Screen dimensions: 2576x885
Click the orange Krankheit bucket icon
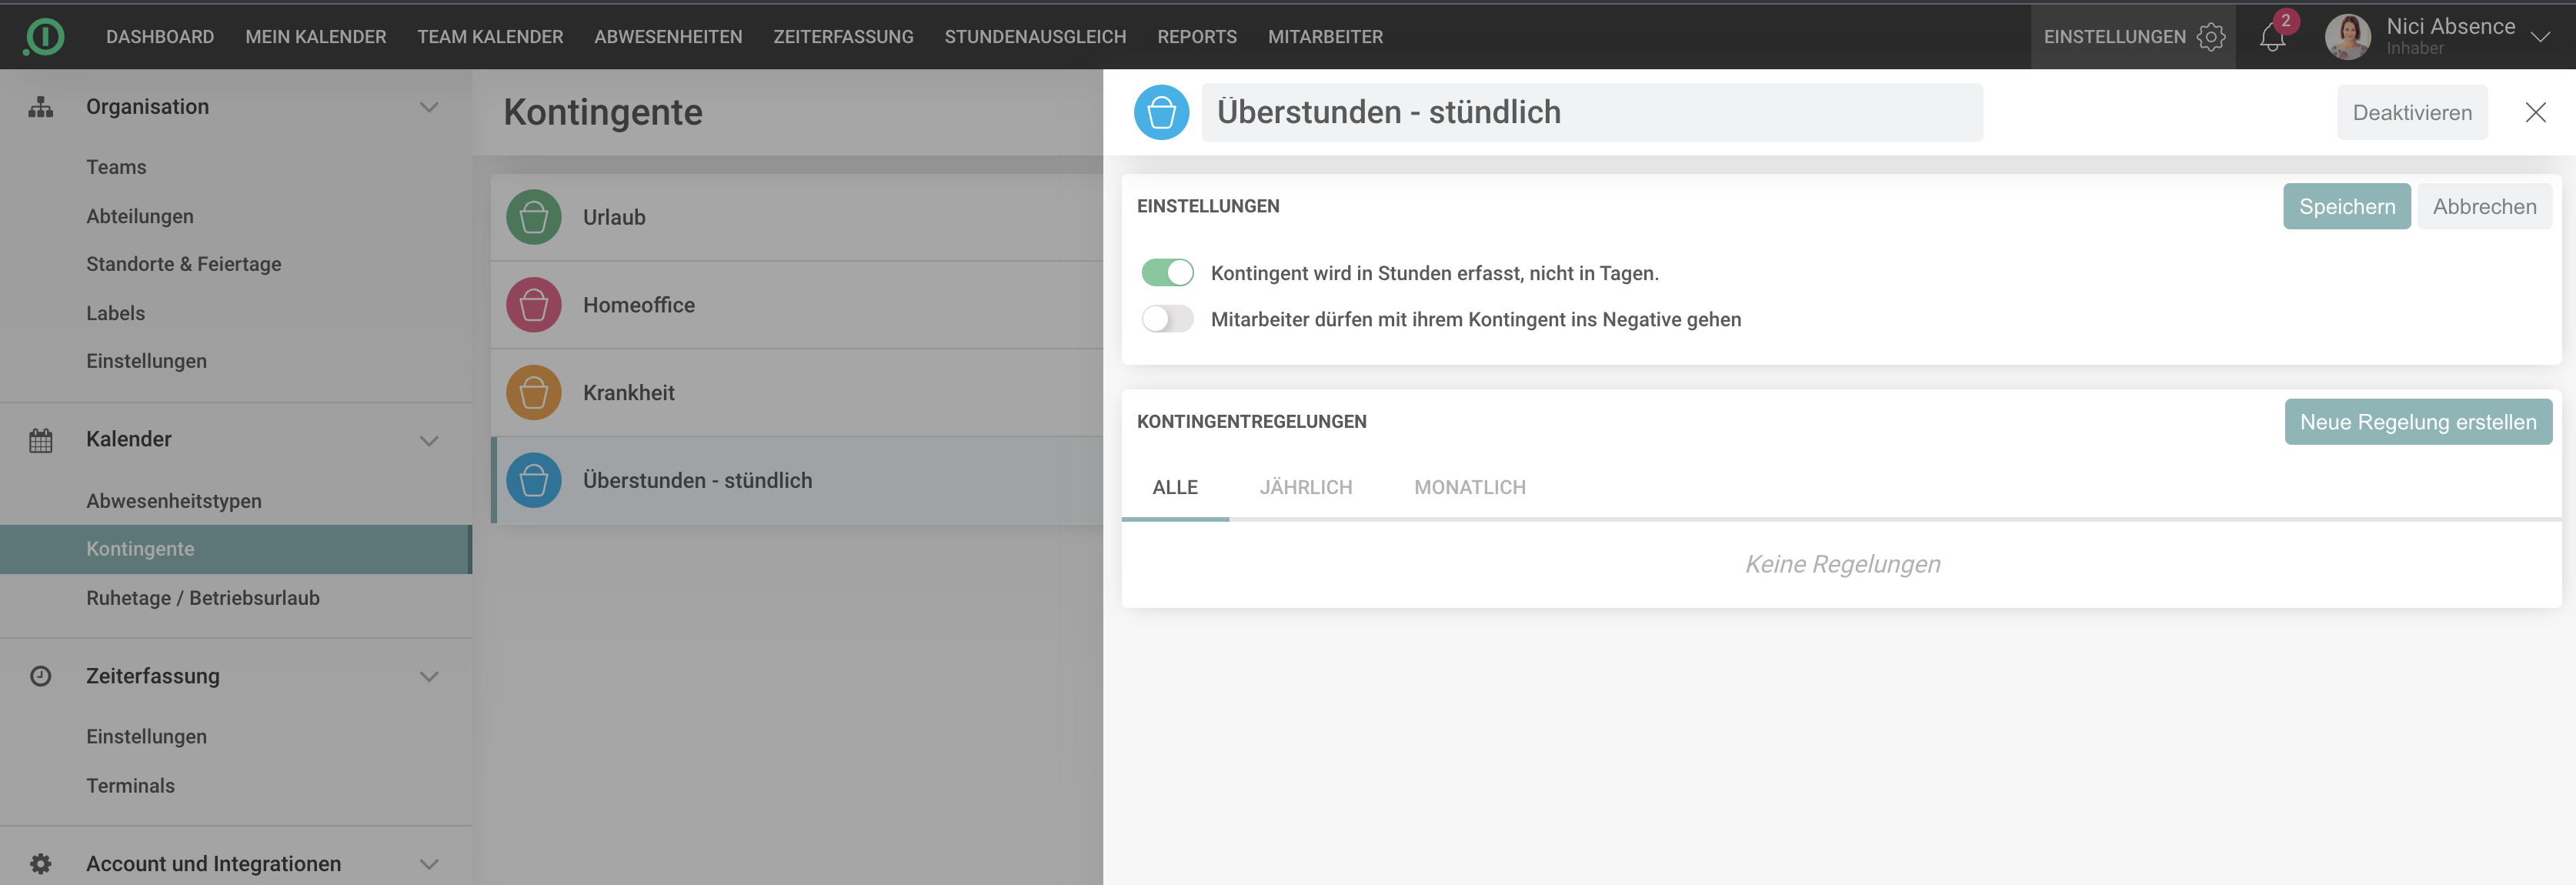pyautogui.click(x=533, y=392)
